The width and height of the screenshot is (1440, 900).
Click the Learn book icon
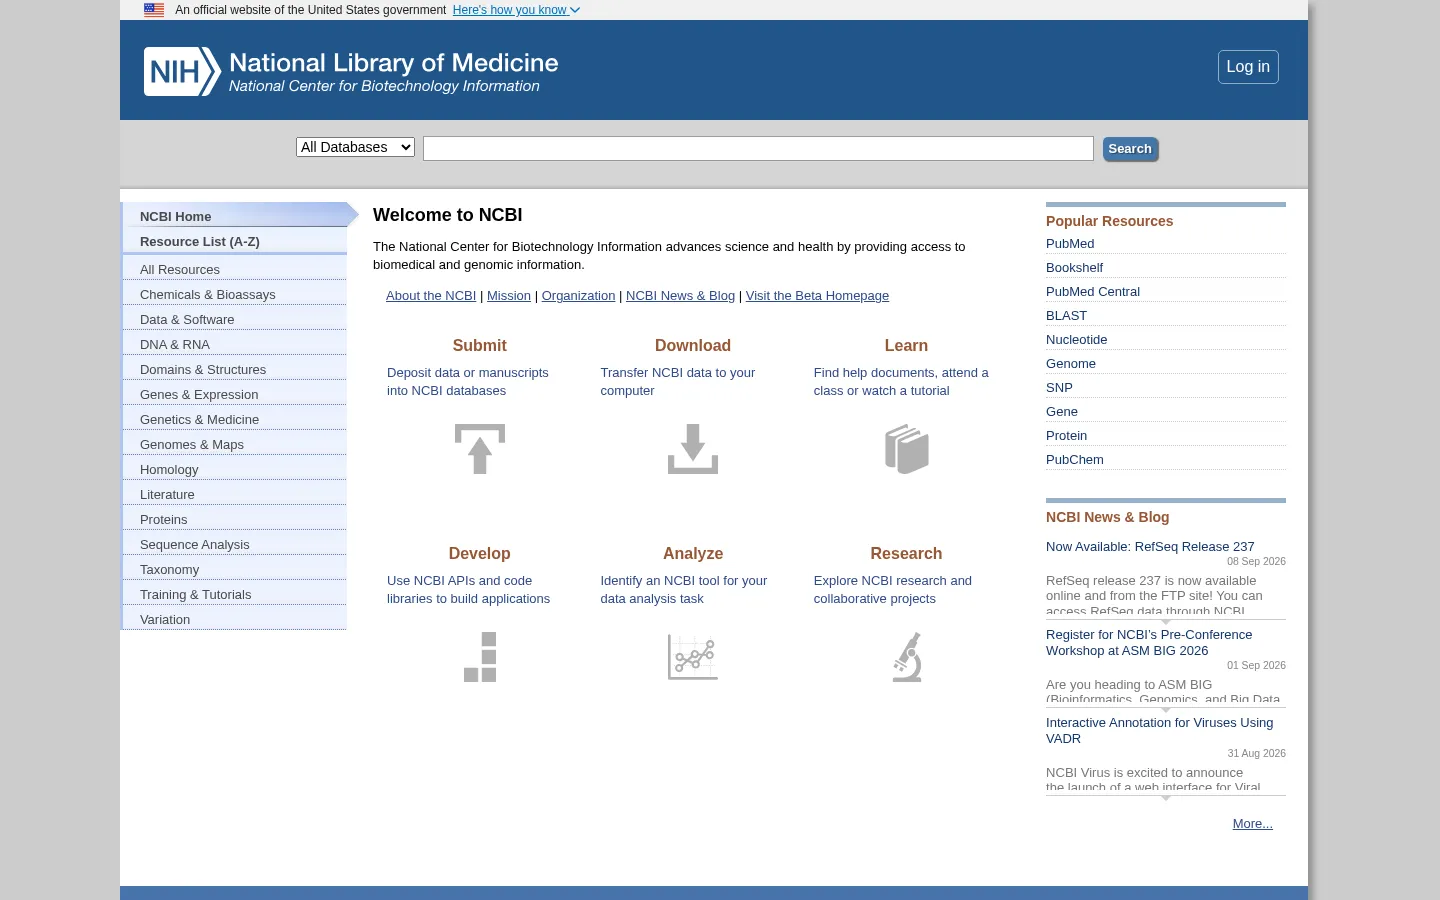(x=907, y=449)
